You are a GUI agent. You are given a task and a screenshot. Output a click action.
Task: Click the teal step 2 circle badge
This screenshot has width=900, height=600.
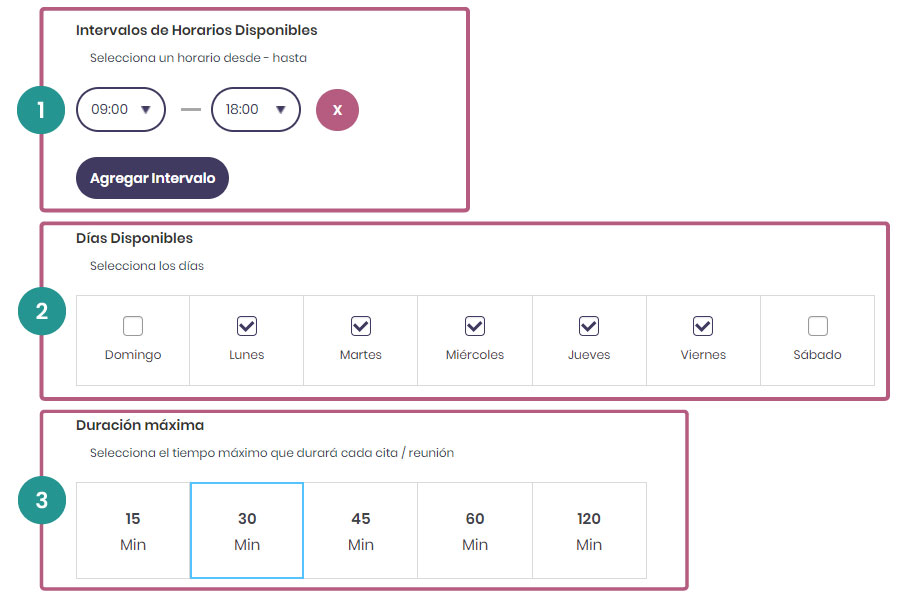(x=42, y=311)
